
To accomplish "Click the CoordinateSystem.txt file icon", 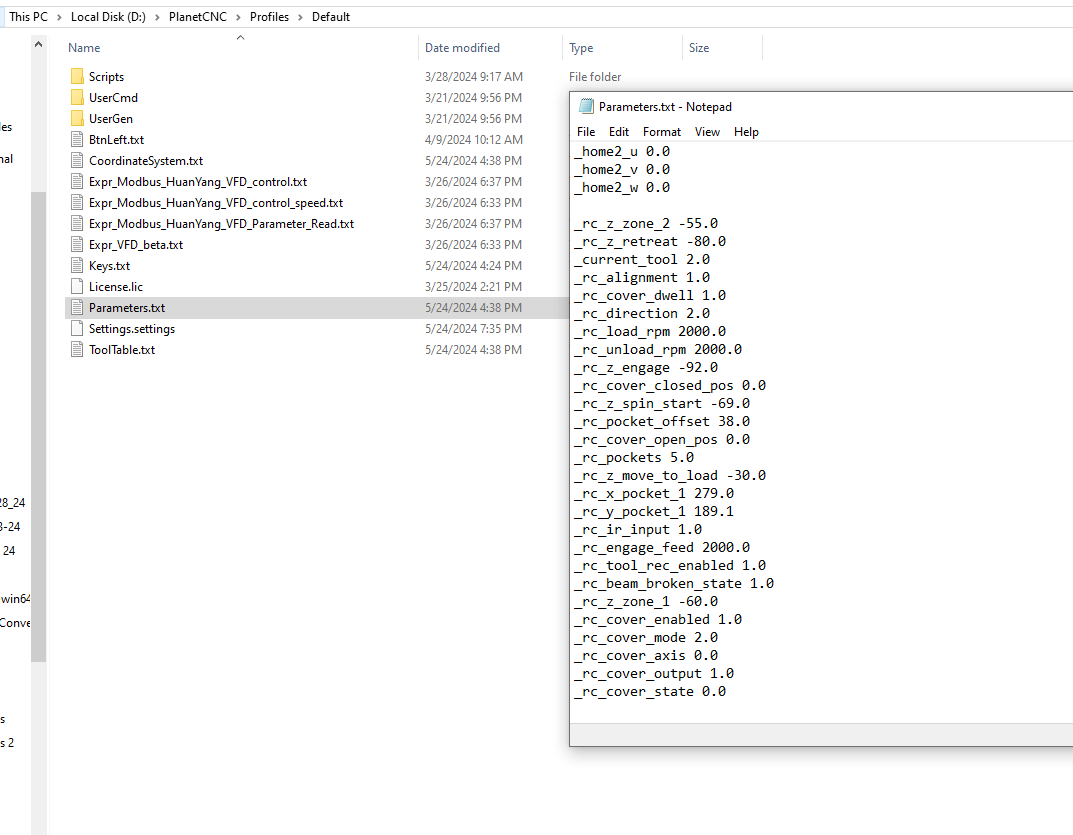I will 77,161.
